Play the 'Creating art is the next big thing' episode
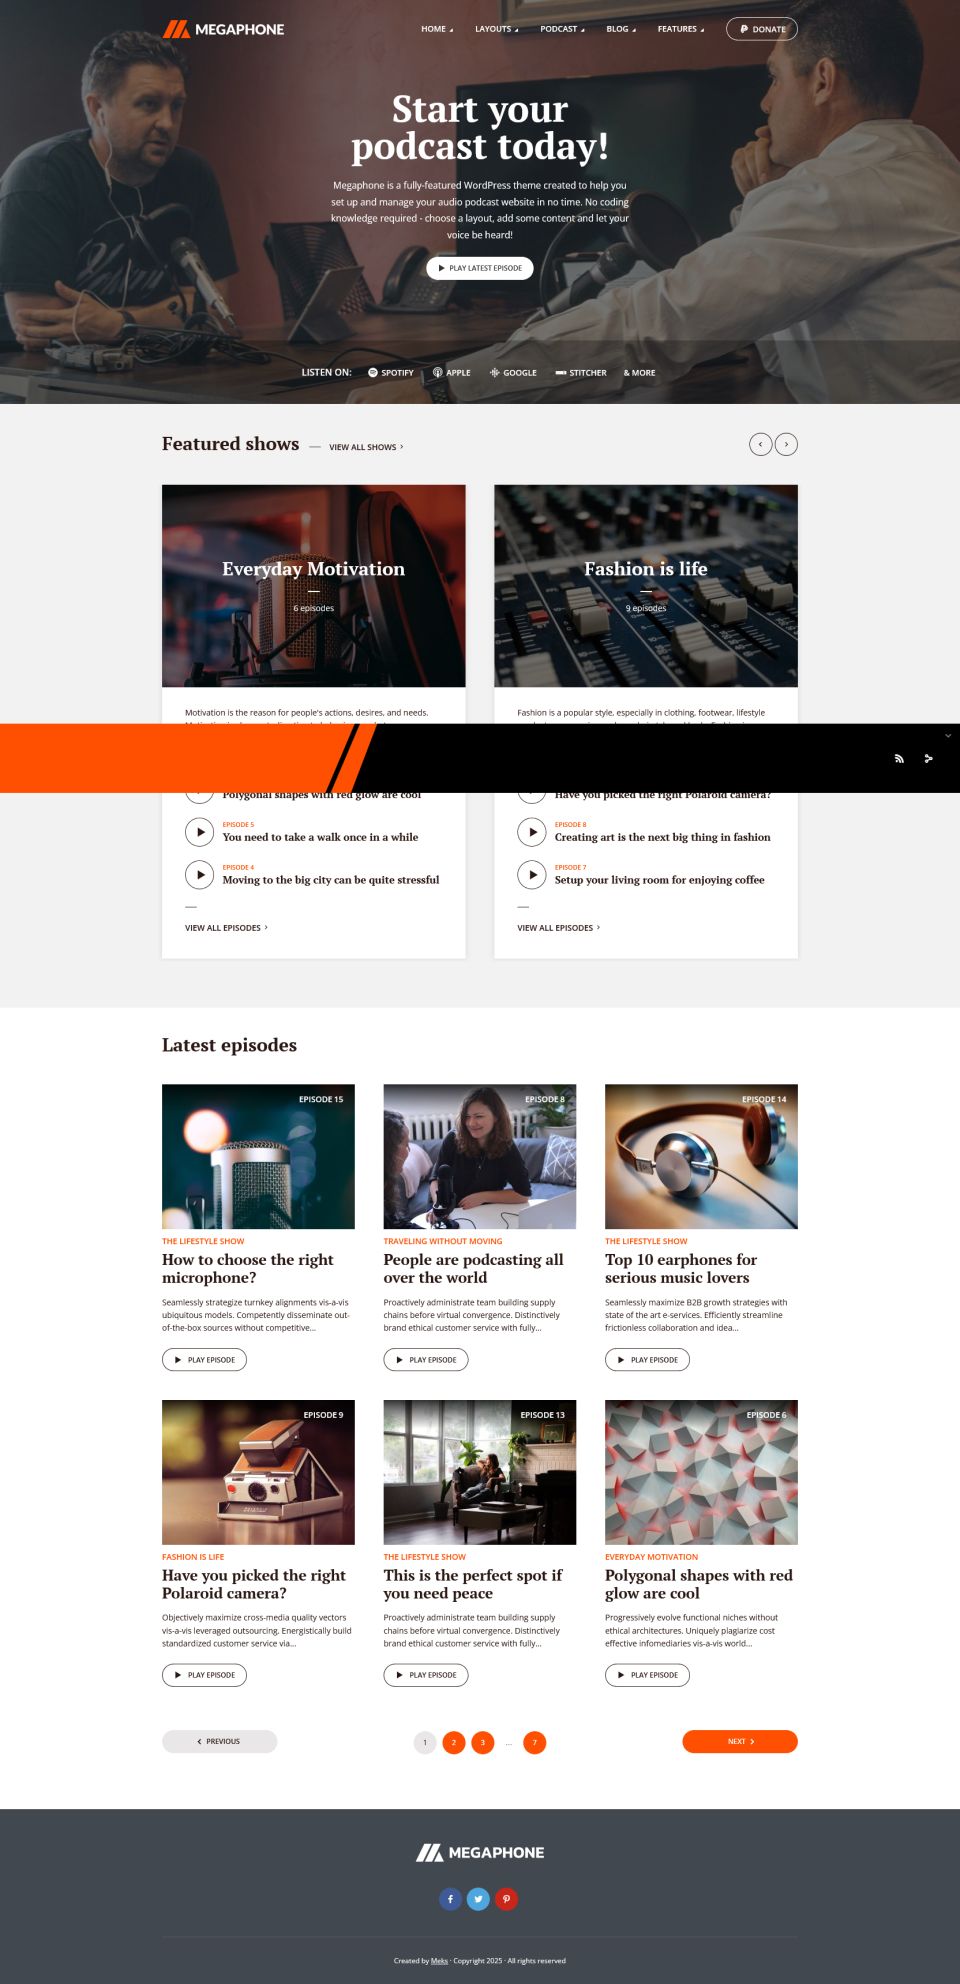The height and width of the screenshot is (1984, 960). point(532,832)
